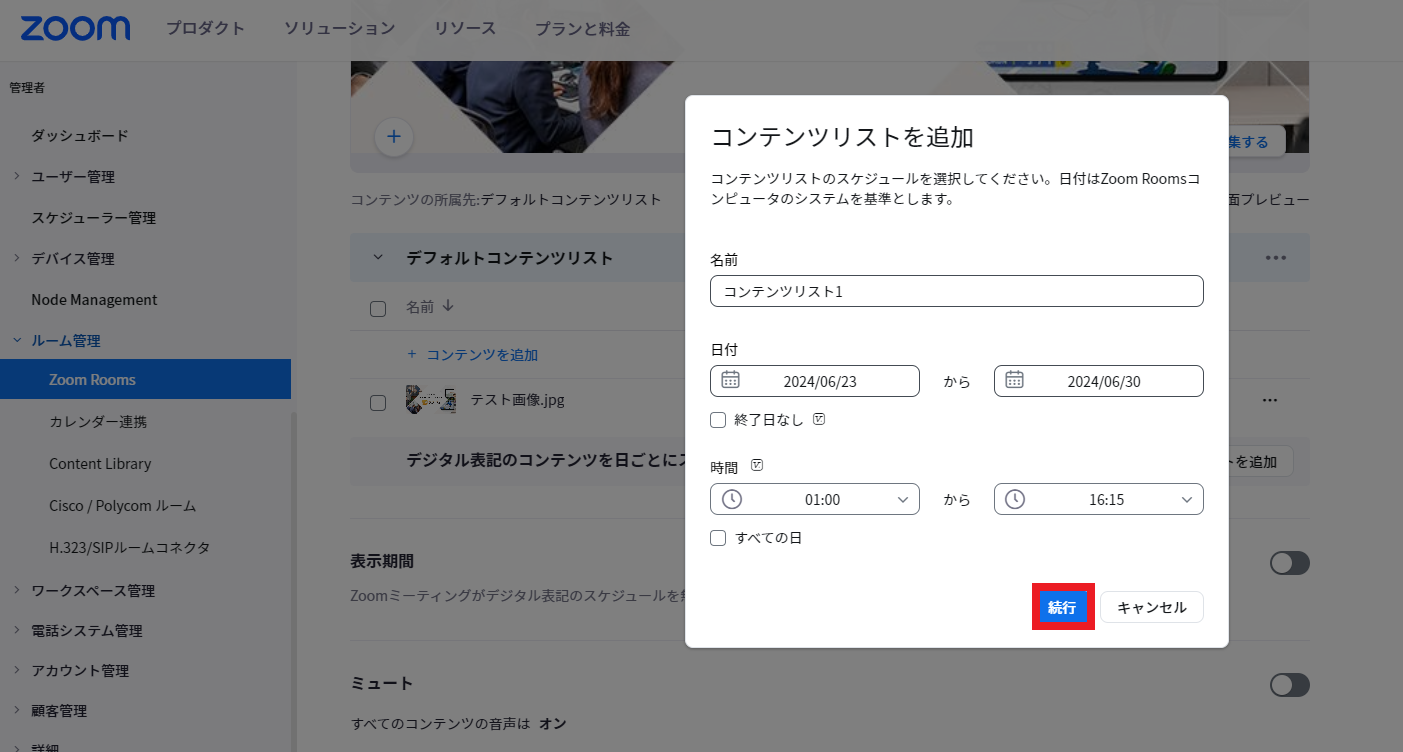Screen dimensions: 1403x752
Task: Click the round plus button on banner
Action: click(x=394, y=136)
